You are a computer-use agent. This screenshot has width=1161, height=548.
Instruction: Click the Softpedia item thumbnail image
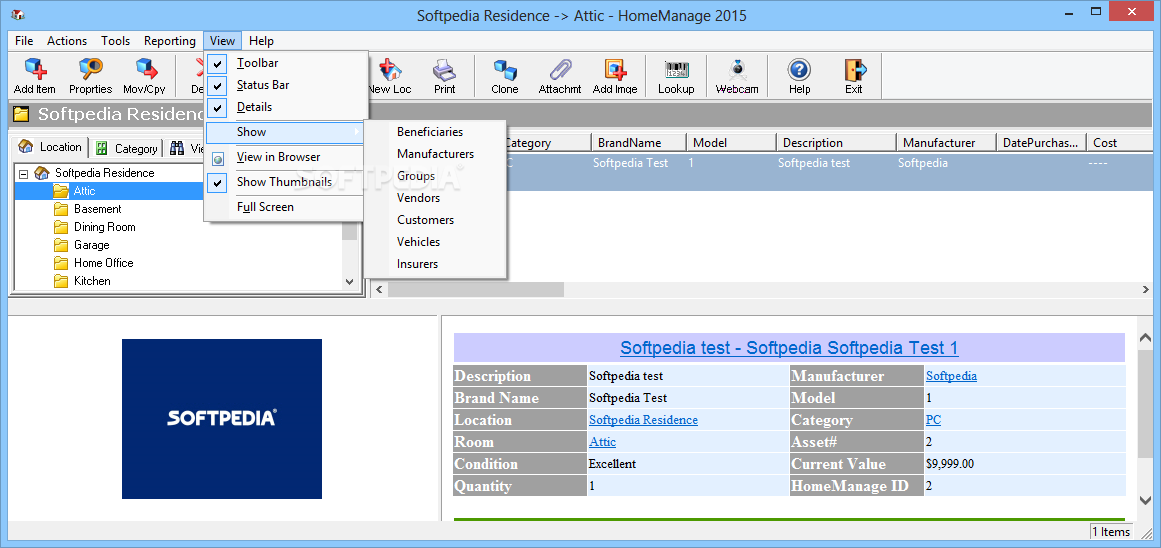[x=221, y=418]
